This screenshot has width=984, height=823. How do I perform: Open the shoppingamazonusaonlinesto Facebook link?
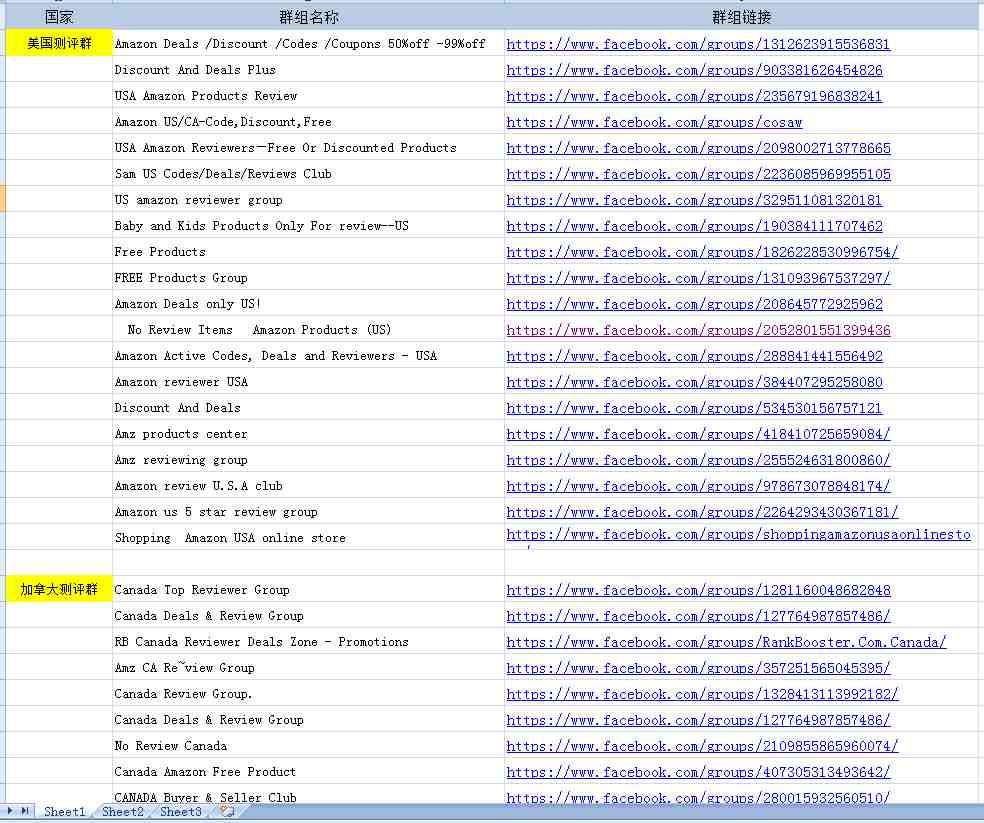coord(739,535)
